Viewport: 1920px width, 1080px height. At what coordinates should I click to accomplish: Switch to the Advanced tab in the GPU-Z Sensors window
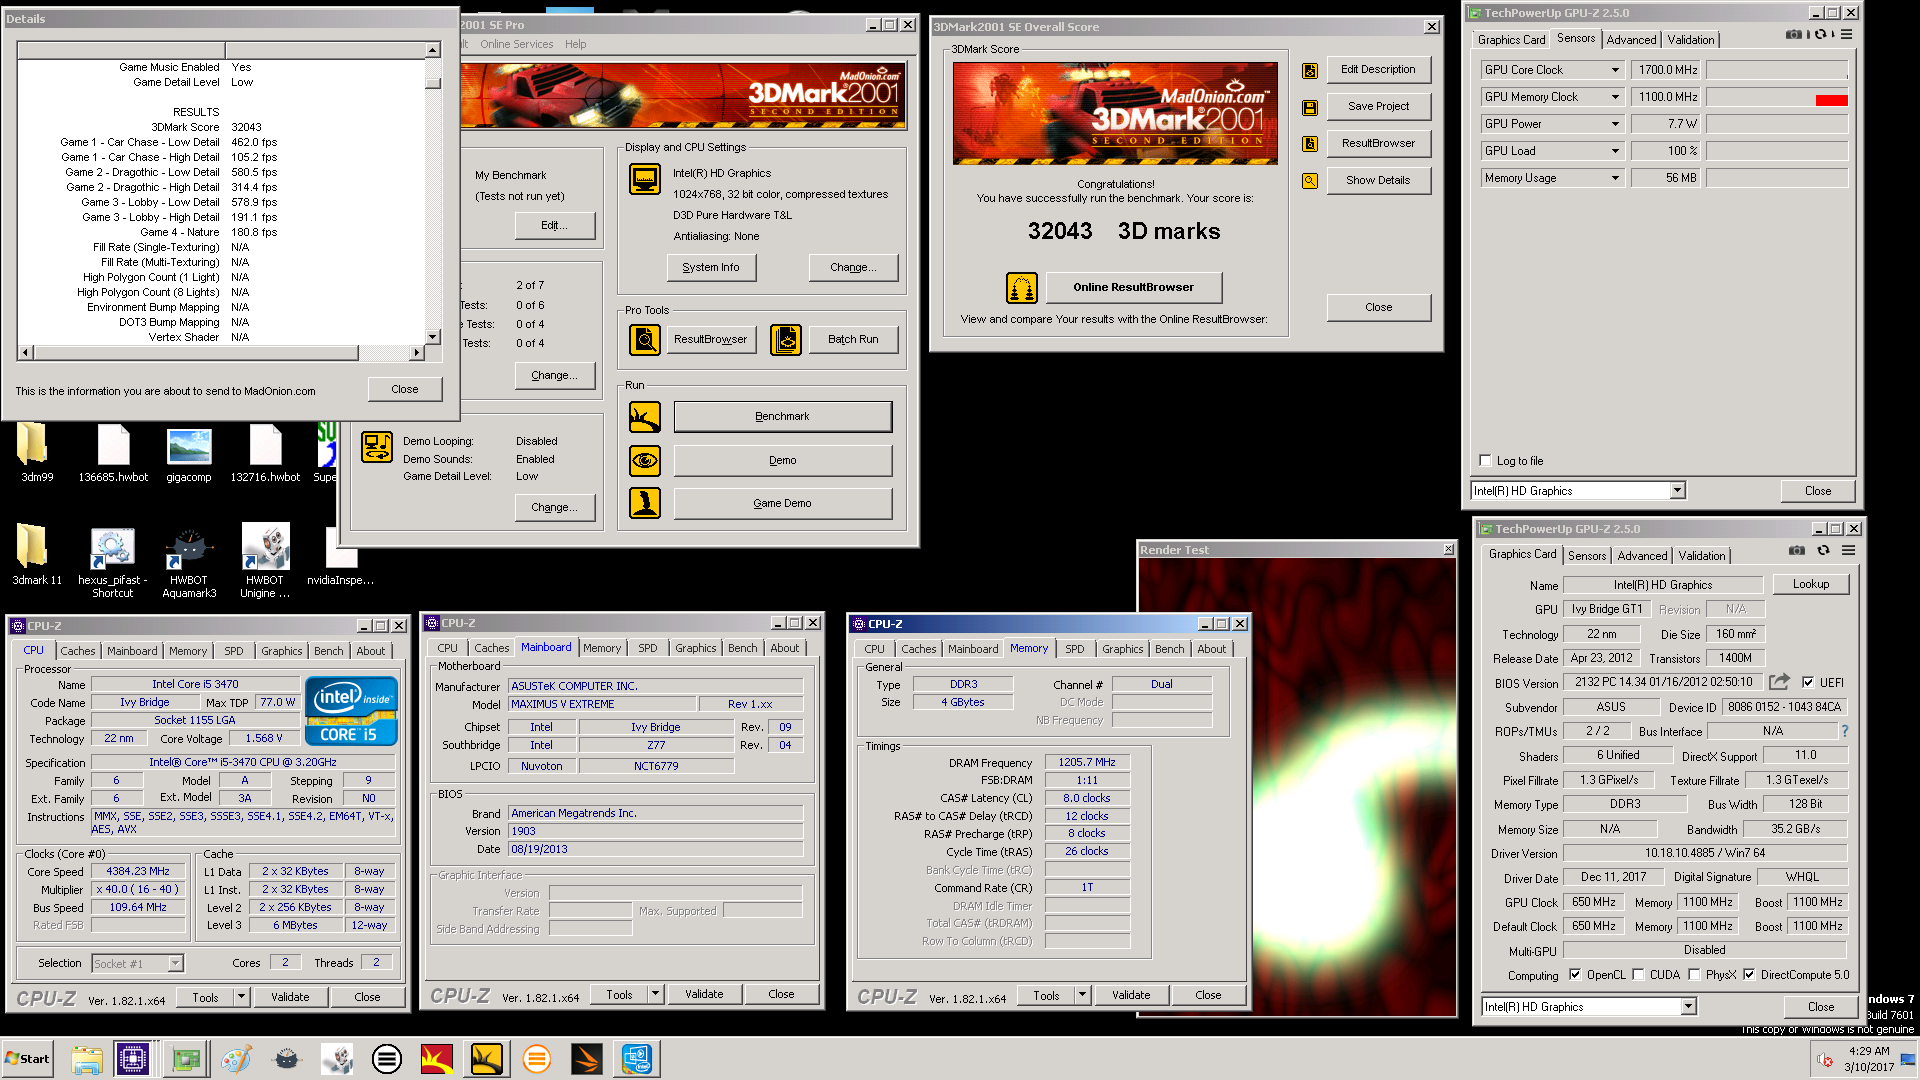(1631, 40)
